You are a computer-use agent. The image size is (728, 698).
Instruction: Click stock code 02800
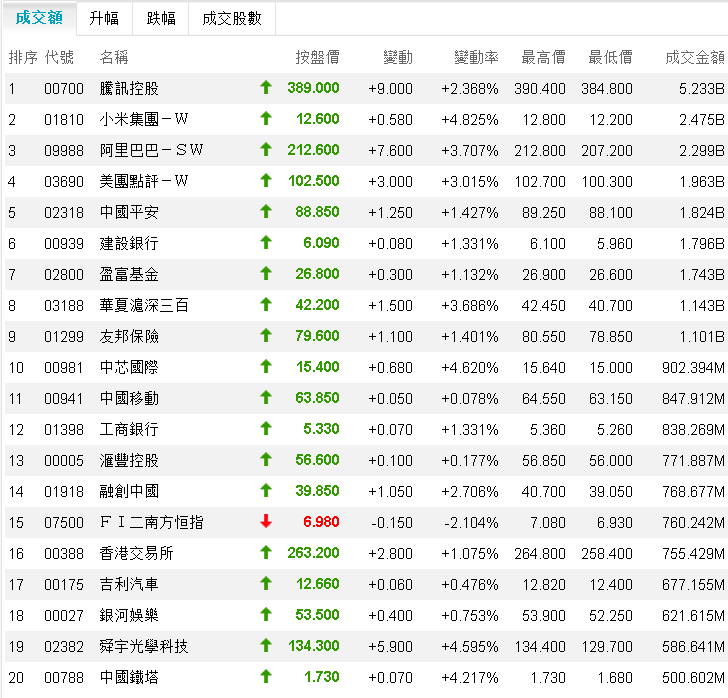tap(64, 274)
